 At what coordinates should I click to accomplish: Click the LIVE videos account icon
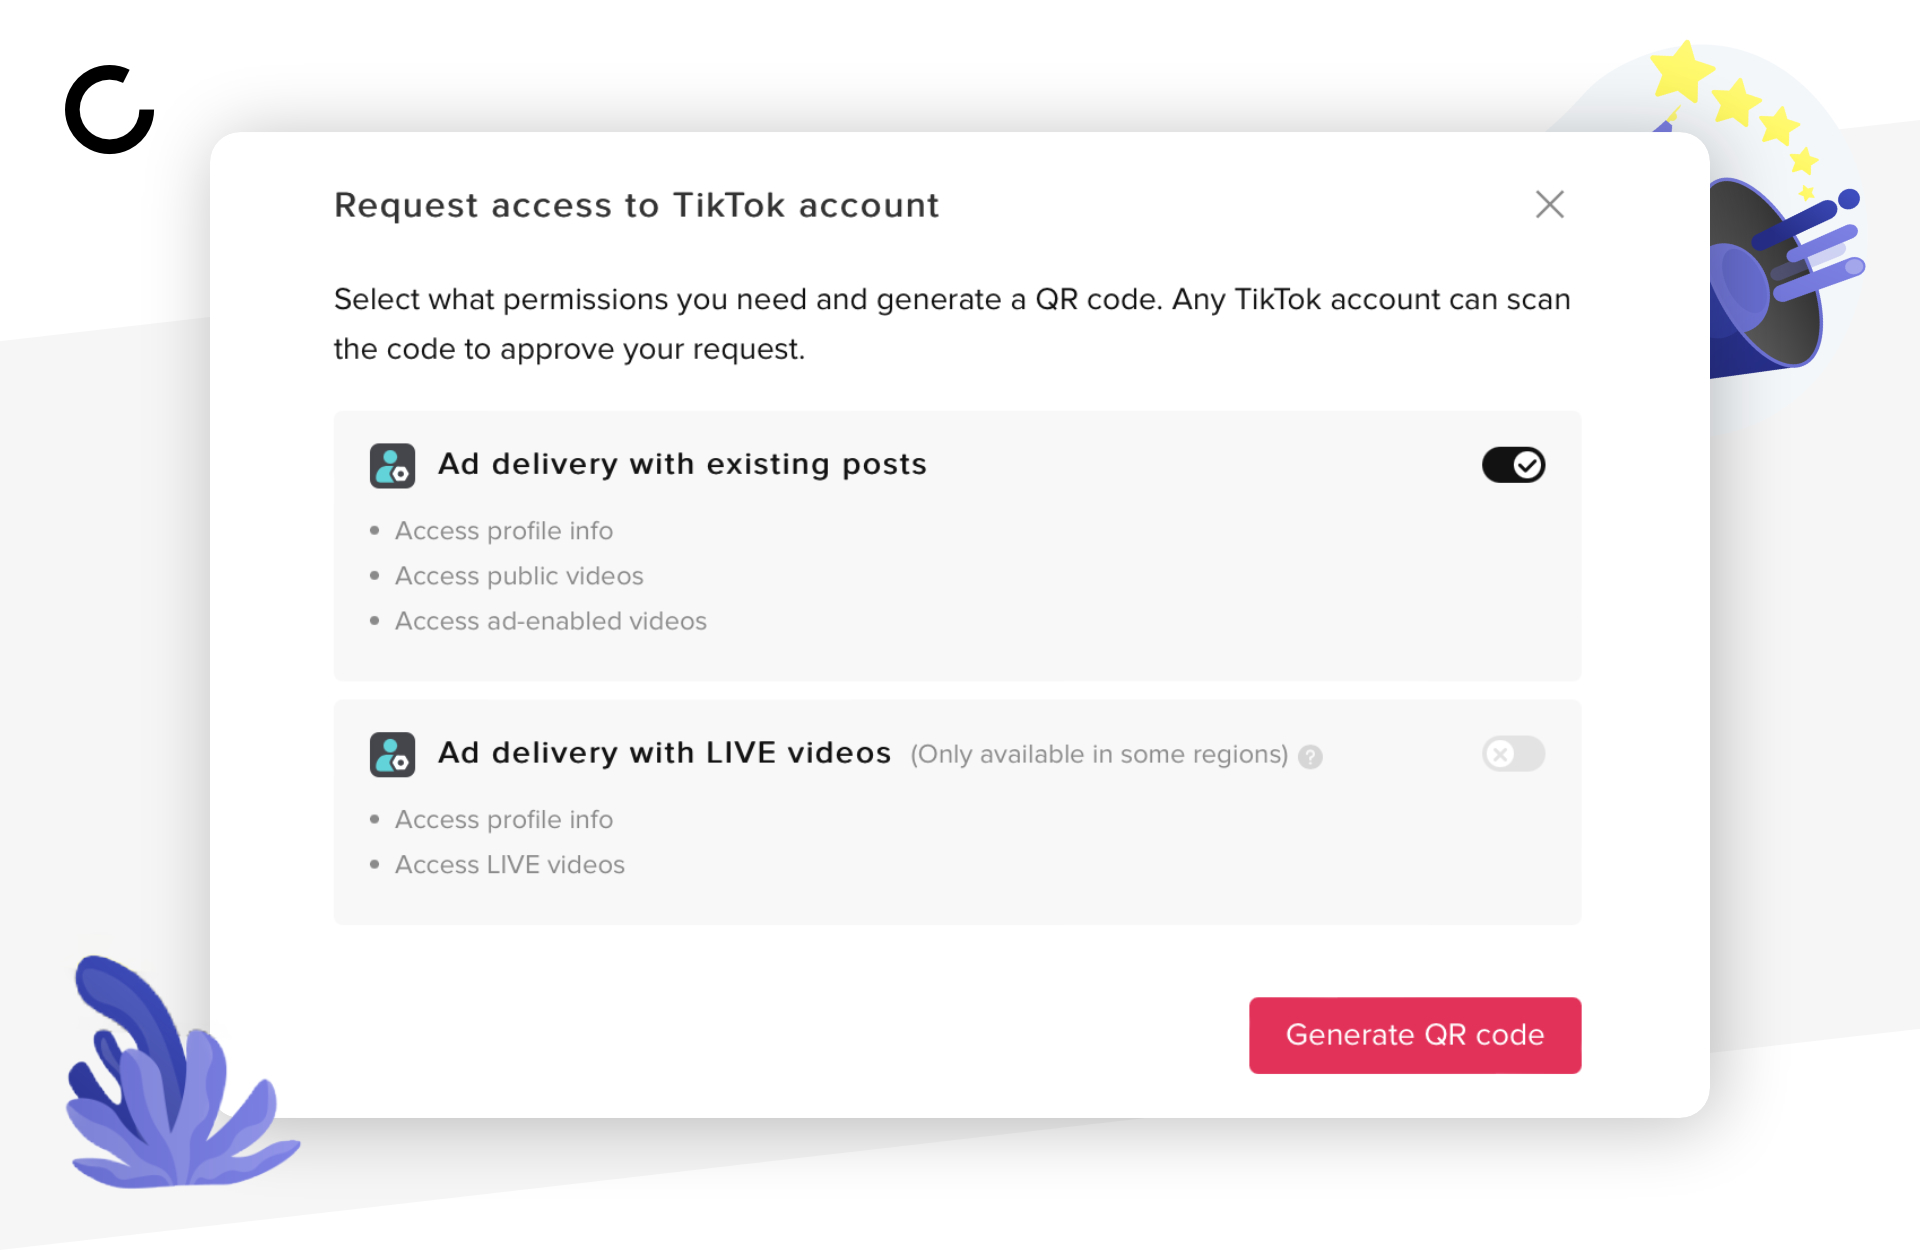392,755
